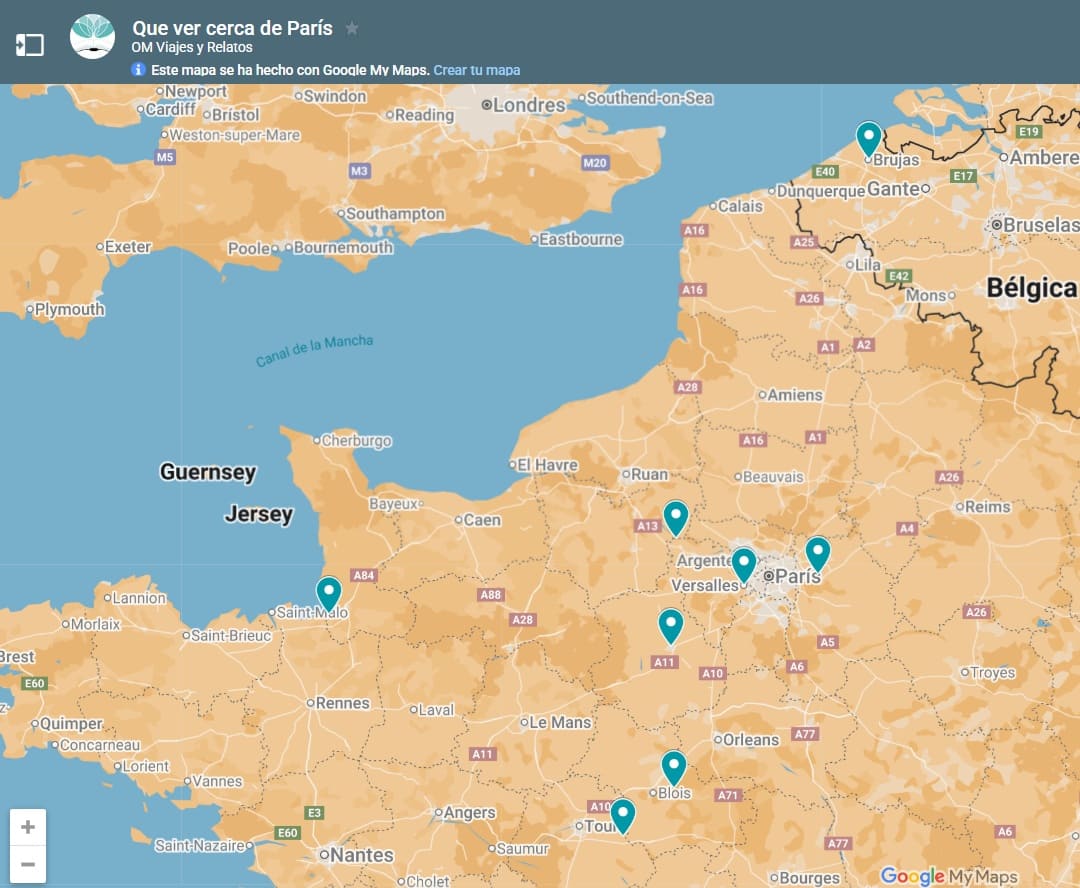Click the 'Nantes' city label
Image resolution: width=1080 pixels, height=888 pixels.
(362, 855)
